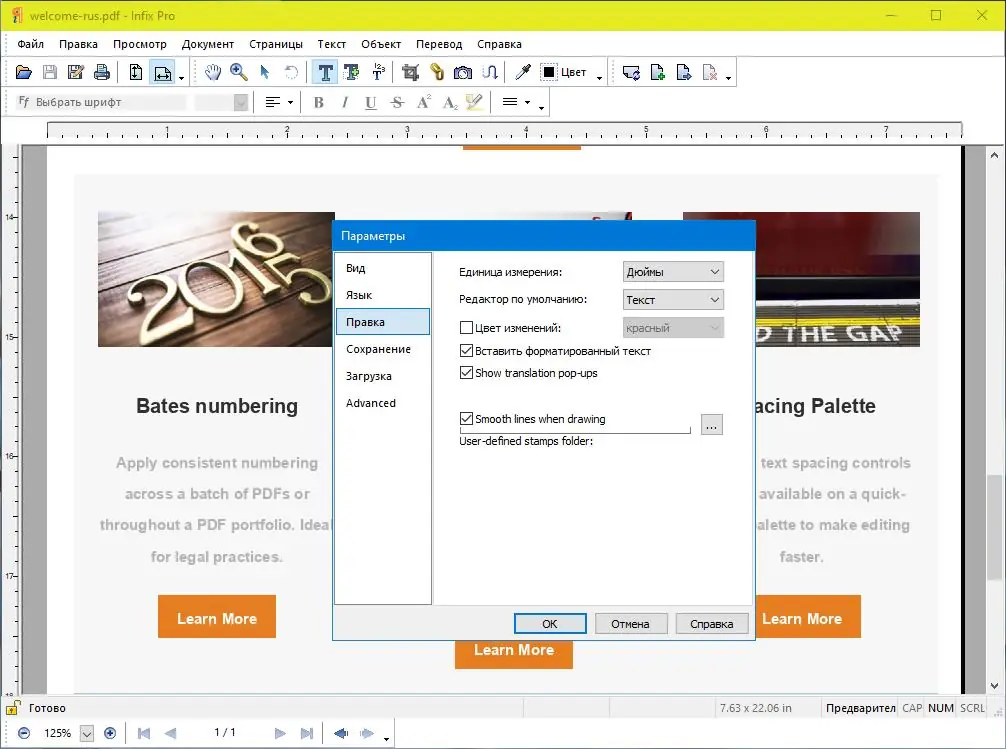
Task: Click the Rotate tool icon
Action: click(291, 73)
